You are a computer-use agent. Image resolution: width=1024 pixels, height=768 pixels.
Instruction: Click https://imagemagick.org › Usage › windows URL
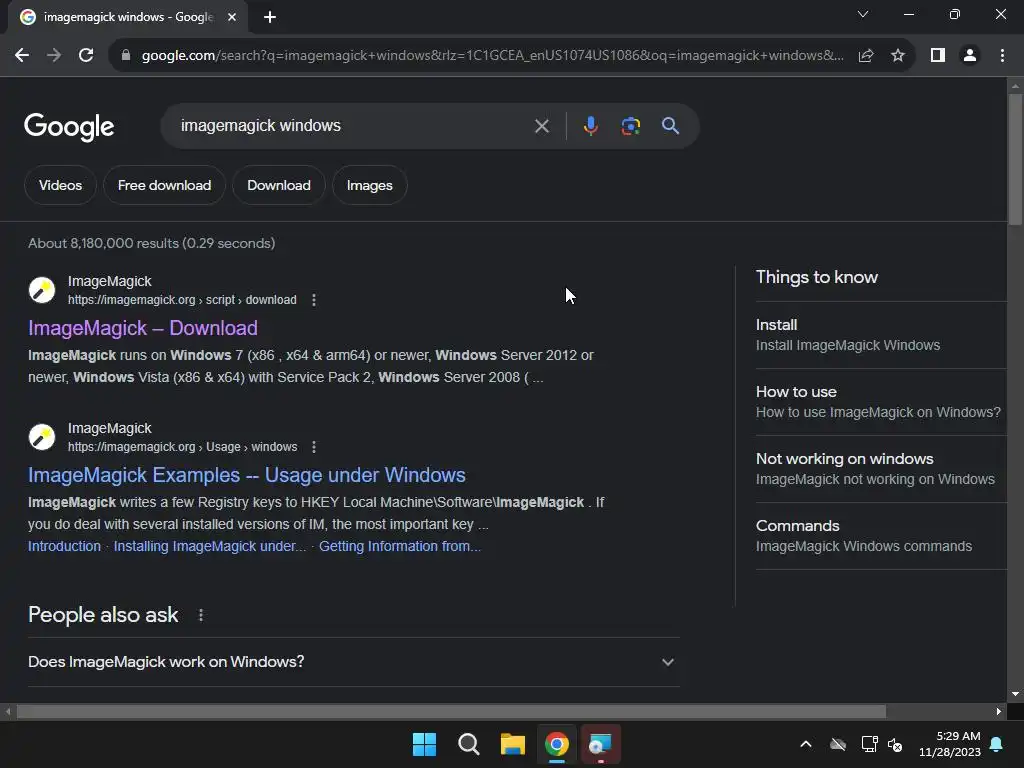[x=182, y=447]
